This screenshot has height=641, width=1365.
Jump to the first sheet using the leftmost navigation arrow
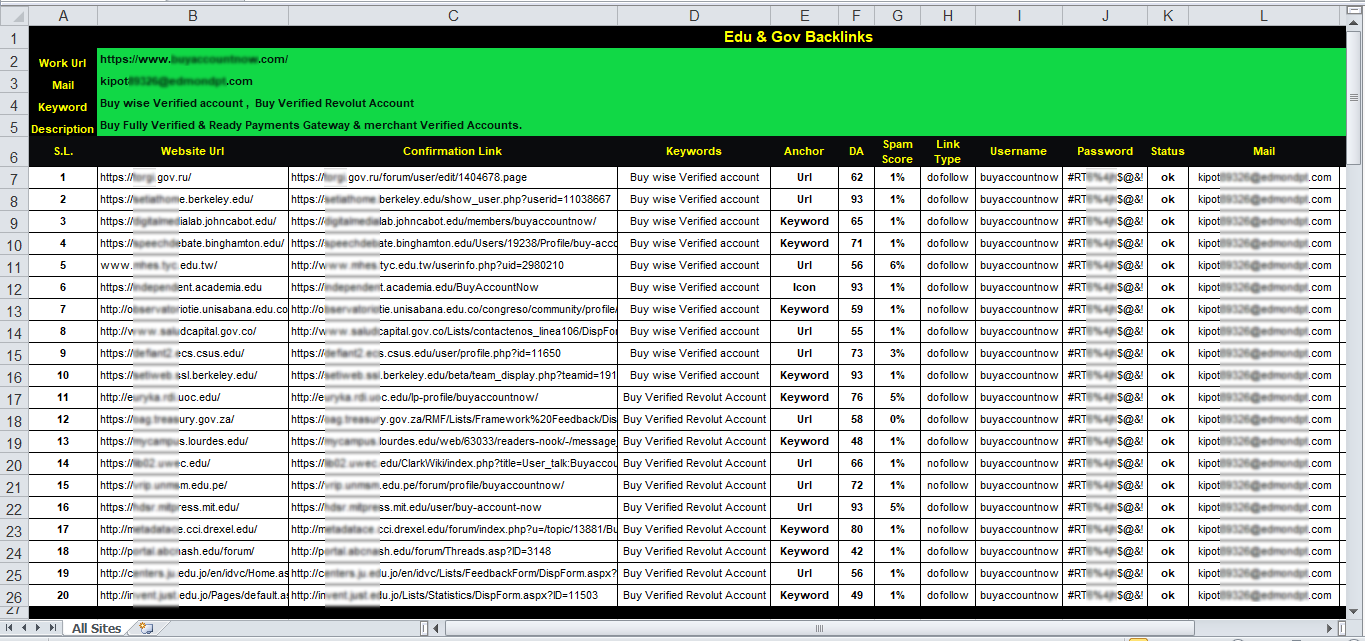coord(11,627)
